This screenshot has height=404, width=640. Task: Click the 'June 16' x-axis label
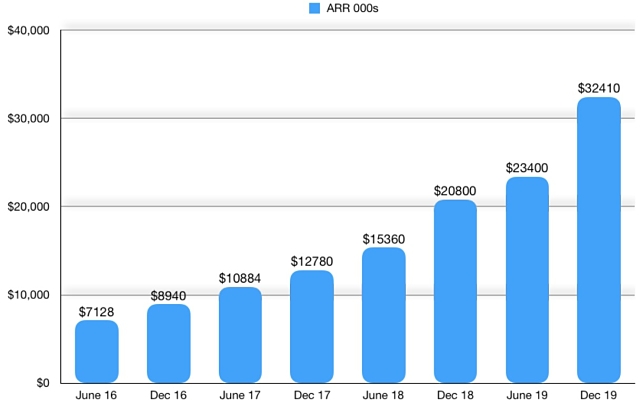click(x=97, y=396)
